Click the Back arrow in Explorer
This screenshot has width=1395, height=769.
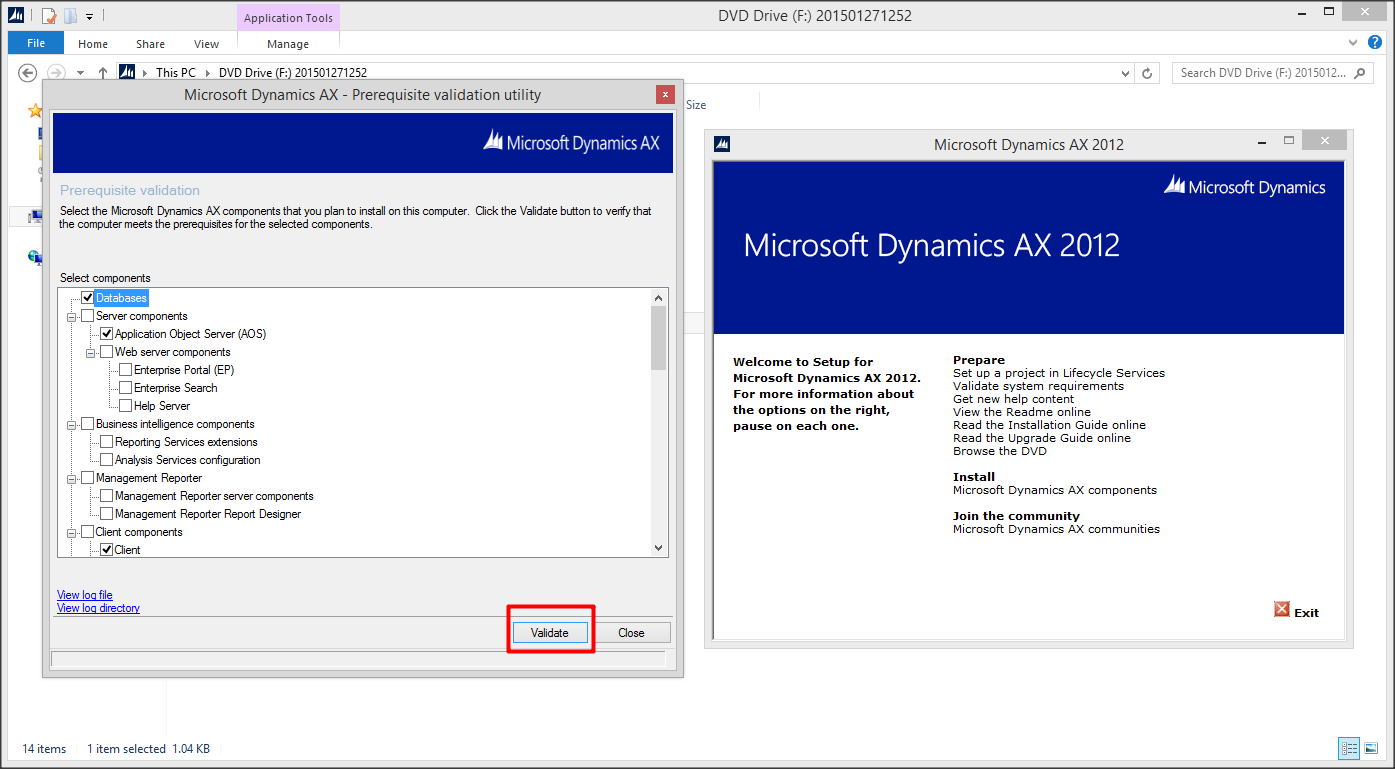click(x=28, y=73)
